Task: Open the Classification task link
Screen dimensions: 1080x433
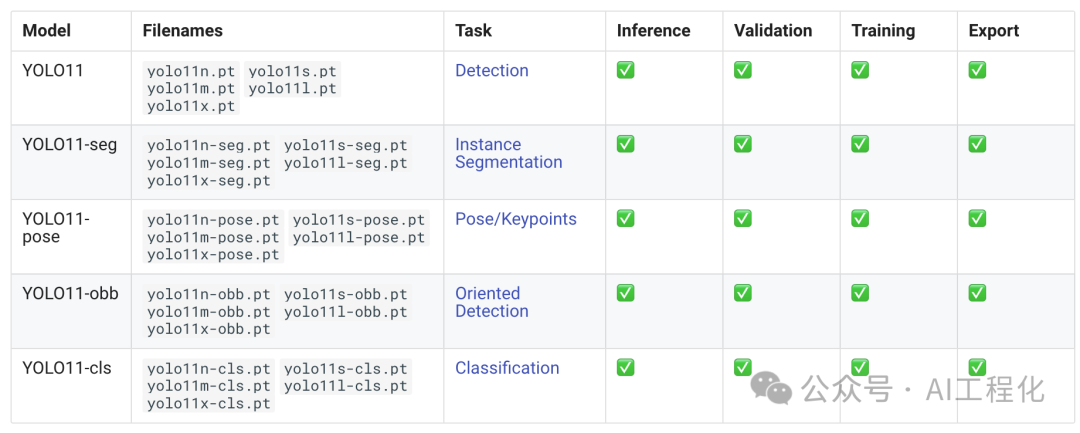Action: coord(507,368)
